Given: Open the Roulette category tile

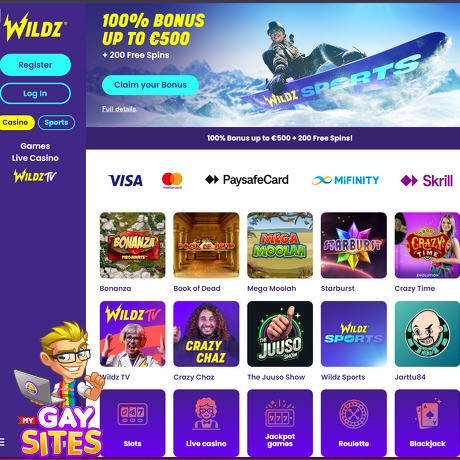Looking at the screenshot, I should point(354,423).
